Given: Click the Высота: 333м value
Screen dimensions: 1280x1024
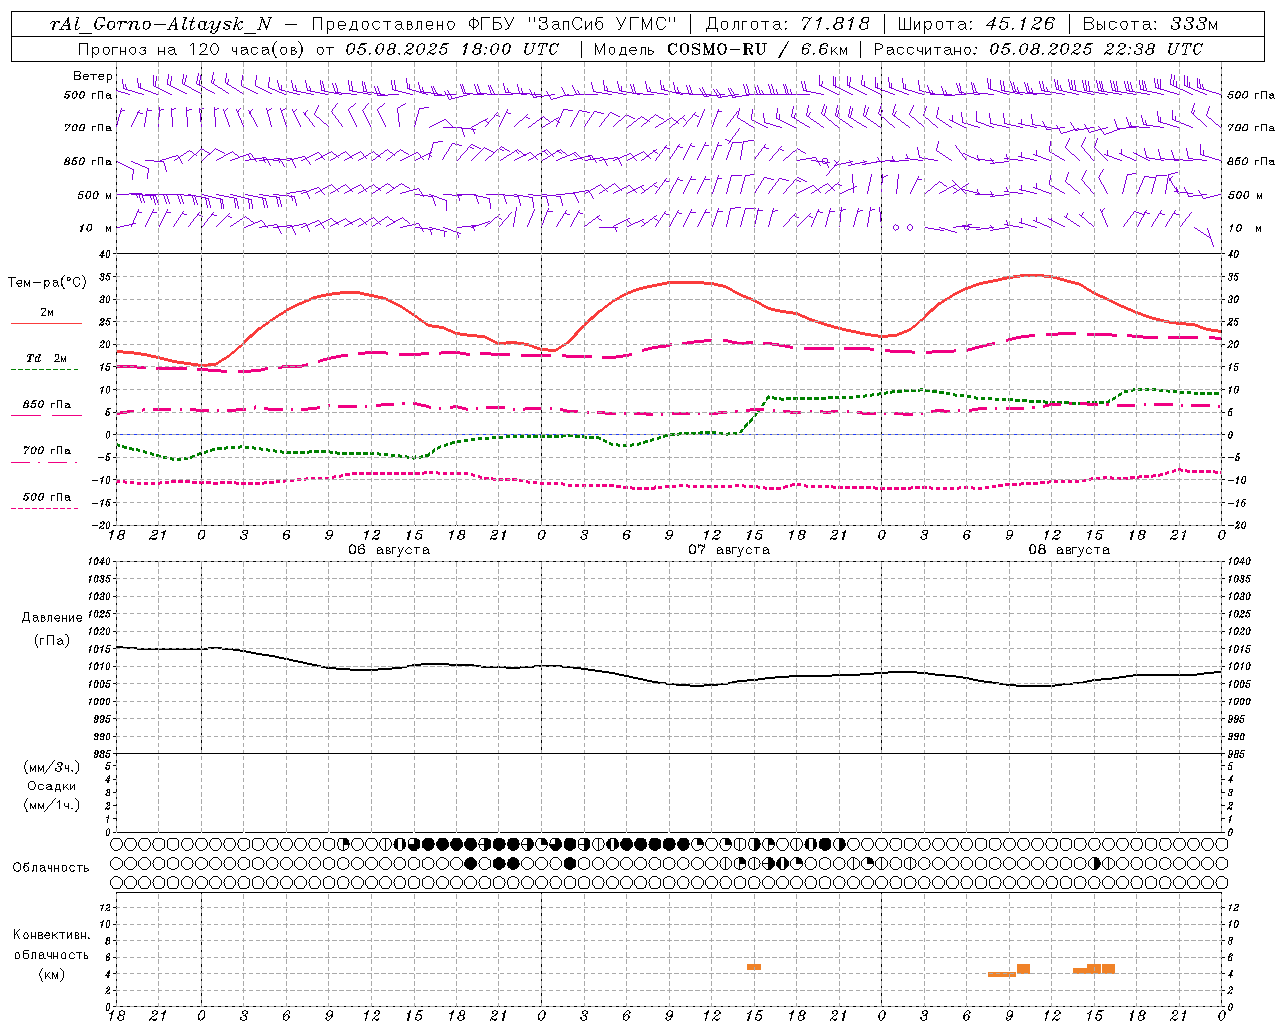Looking at the screenshot, I should click(1150, 24).
